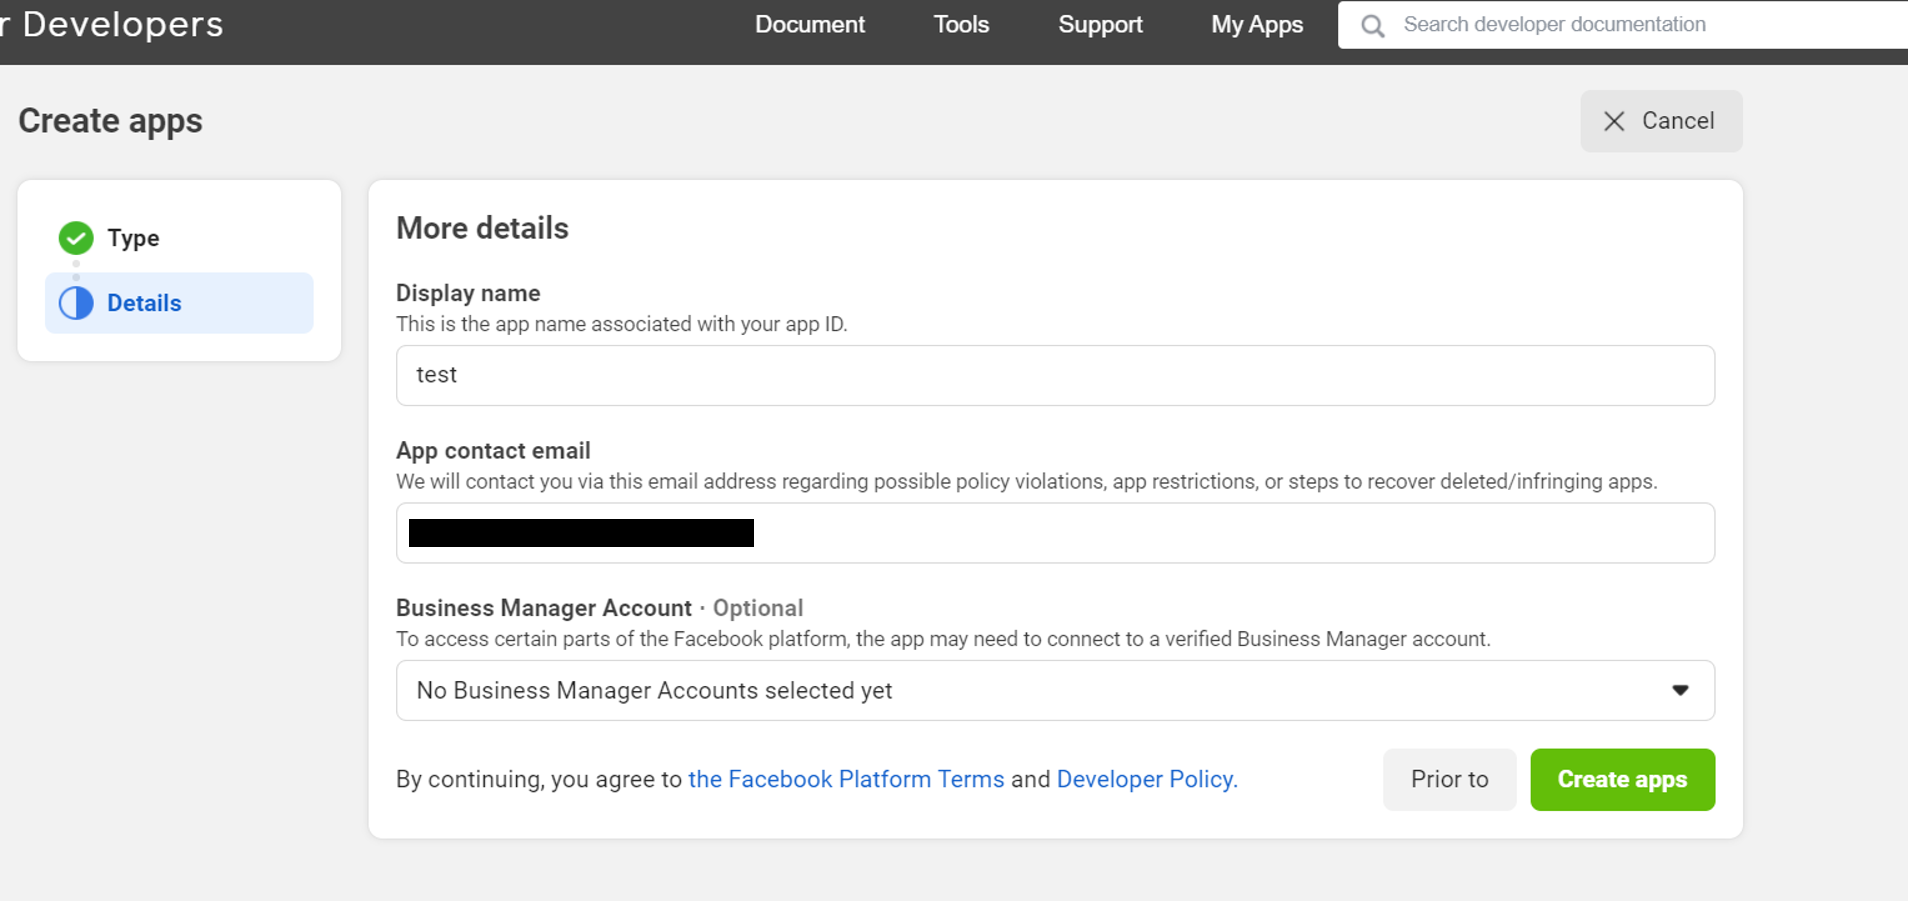Open the Facebook Platform Terms link

[x=846, y=779]
